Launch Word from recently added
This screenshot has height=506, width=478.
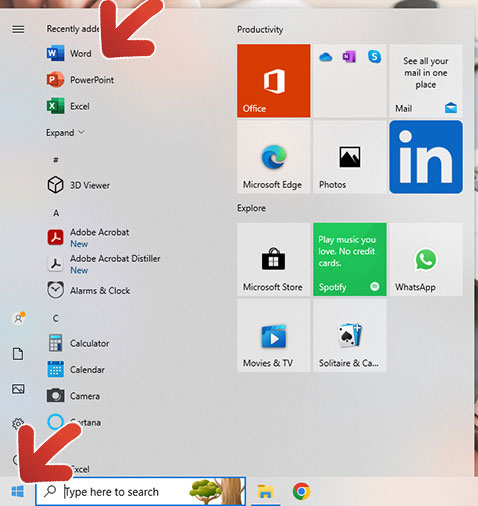(x=69, y=53)
